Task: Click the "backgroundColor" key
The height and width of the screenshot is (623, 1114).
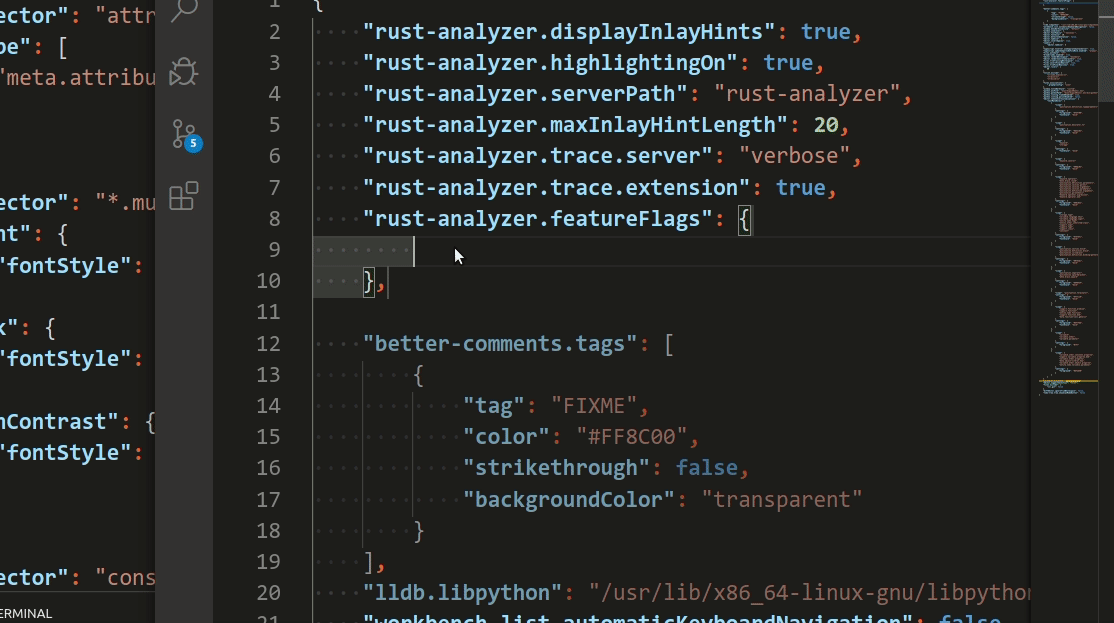Action: pyautogui.click(x=568, y=499)
